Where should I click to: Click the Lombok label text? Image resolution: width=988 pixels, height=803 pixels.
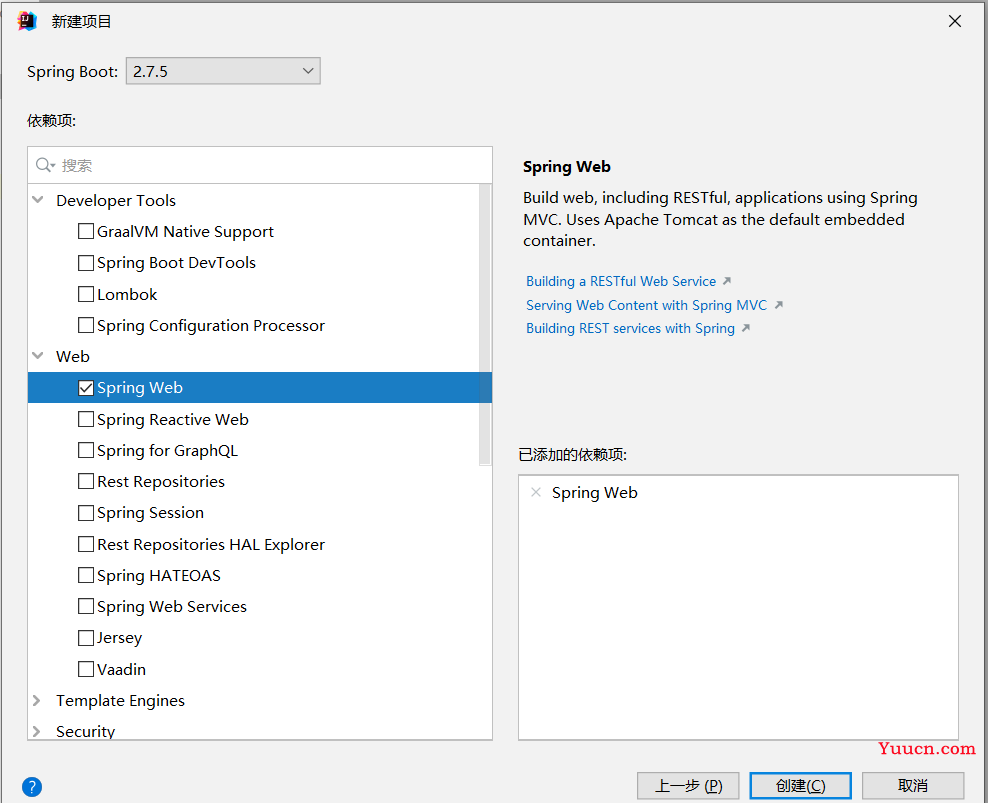[127, 294]
